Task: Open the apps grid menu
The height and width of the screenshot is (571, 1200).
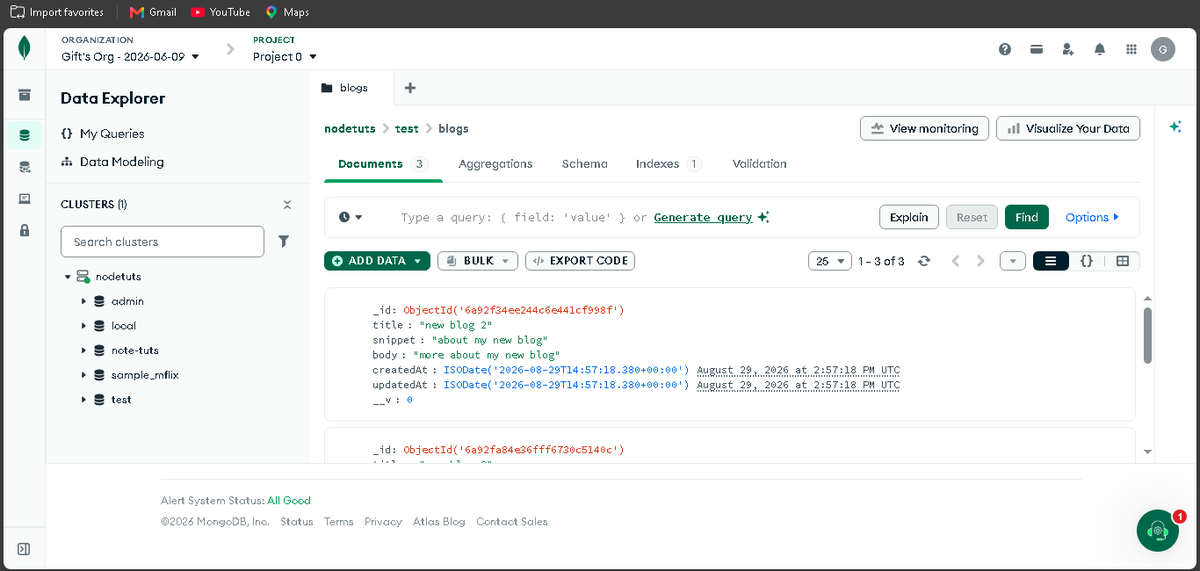Action: (1131, 49)
